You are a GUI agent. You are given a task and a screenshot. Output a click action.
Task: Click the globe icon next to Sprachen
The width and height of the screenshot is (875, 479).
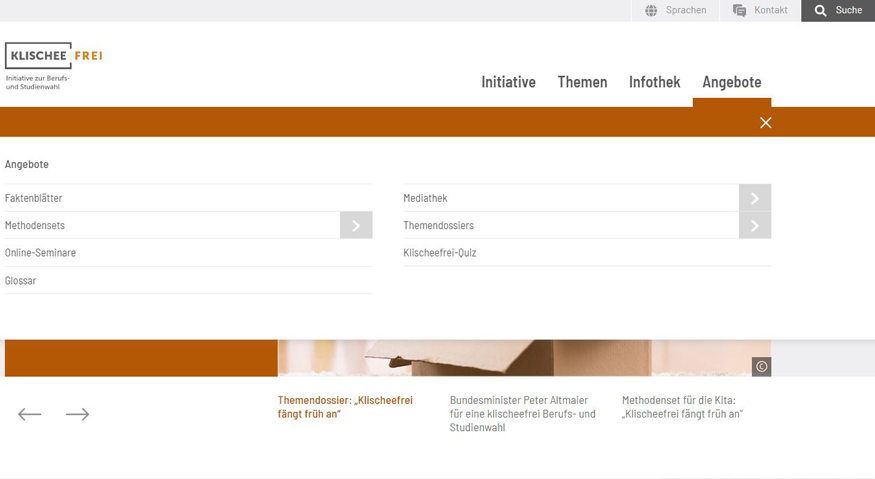pyautogui.click(x=651, y=11)
